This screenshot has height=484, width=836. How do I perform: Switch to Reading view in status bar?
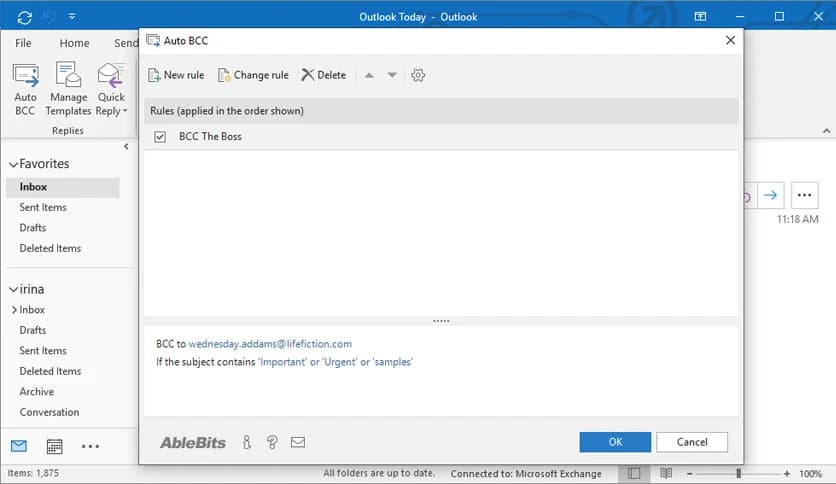(666, 473)
